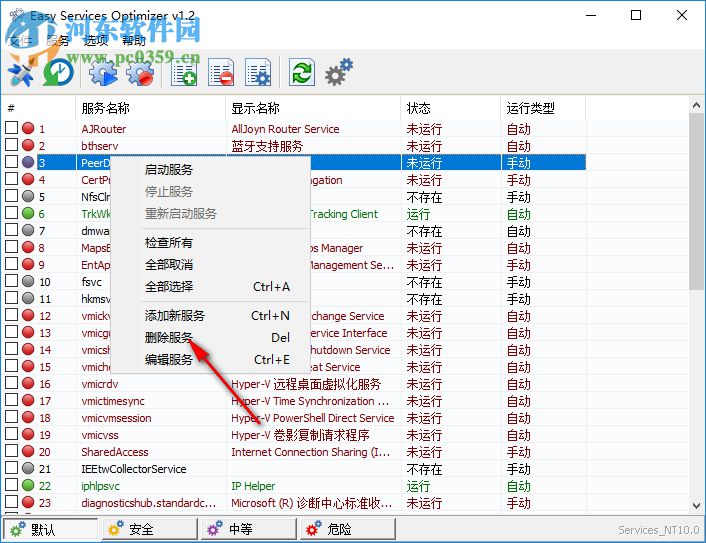Screen dimensions: 706x543
Task: Select IEEtwCollectorService service name
Action: tap(134, 469)
